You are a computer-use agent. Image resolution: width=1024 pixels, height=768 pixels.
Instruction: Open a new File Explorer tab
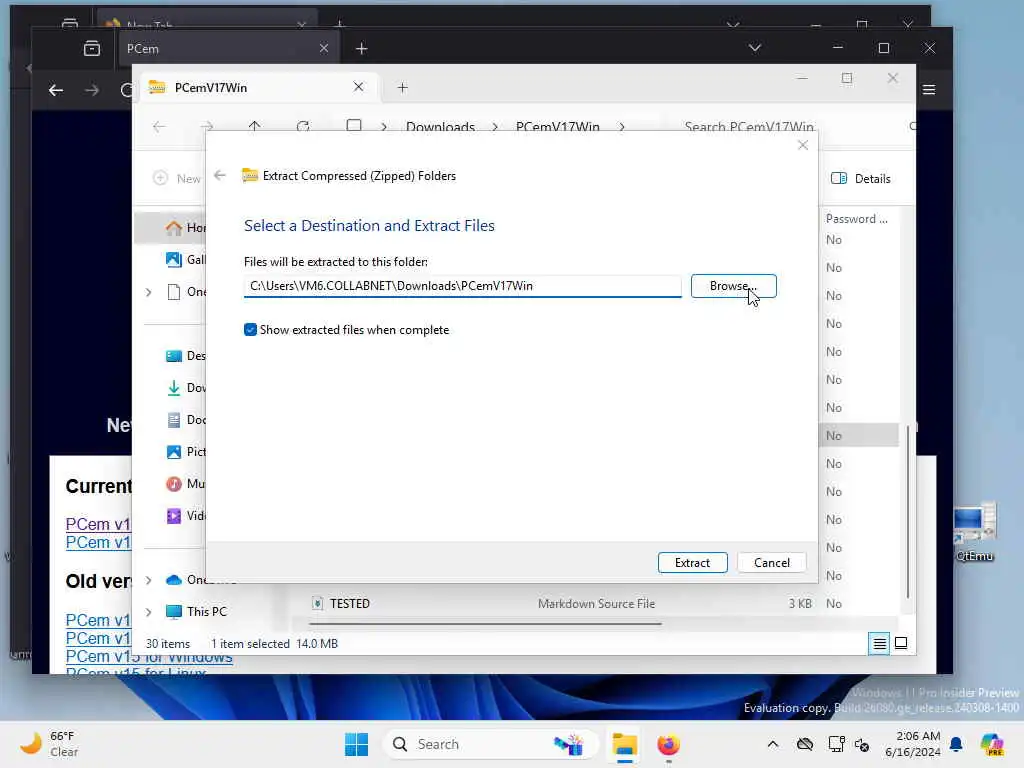(x=402, y=88)
